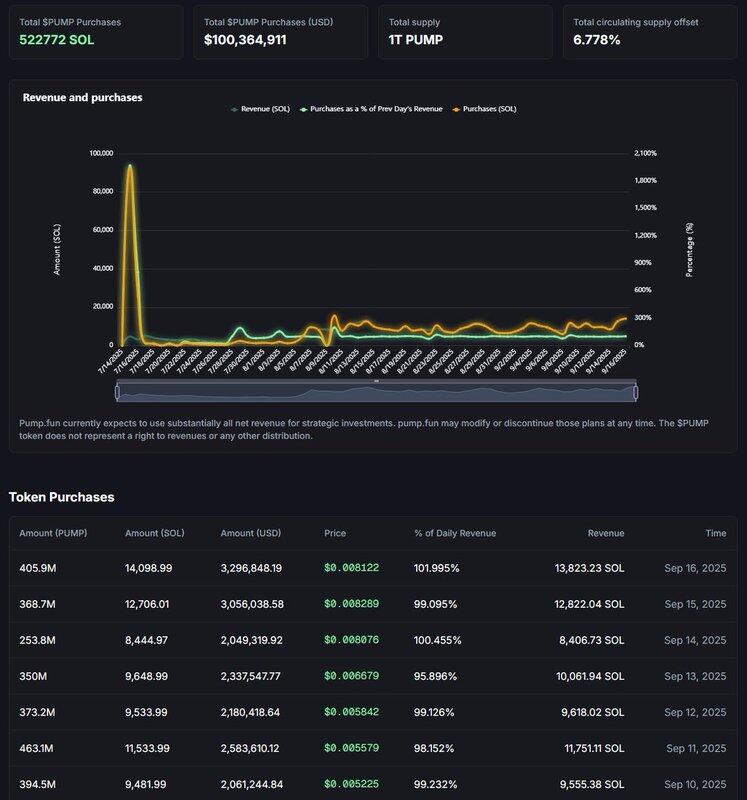Click the Sep 10, 2025 date cell
747x800 pixels.
point(695,784)
